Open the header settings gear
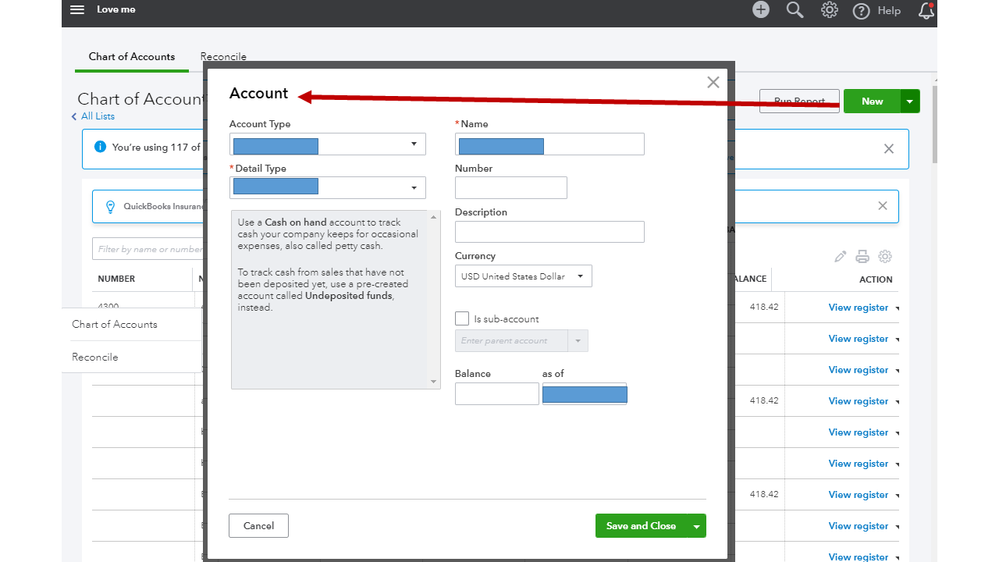The image size is (999, 562). [x=829, y=10]
